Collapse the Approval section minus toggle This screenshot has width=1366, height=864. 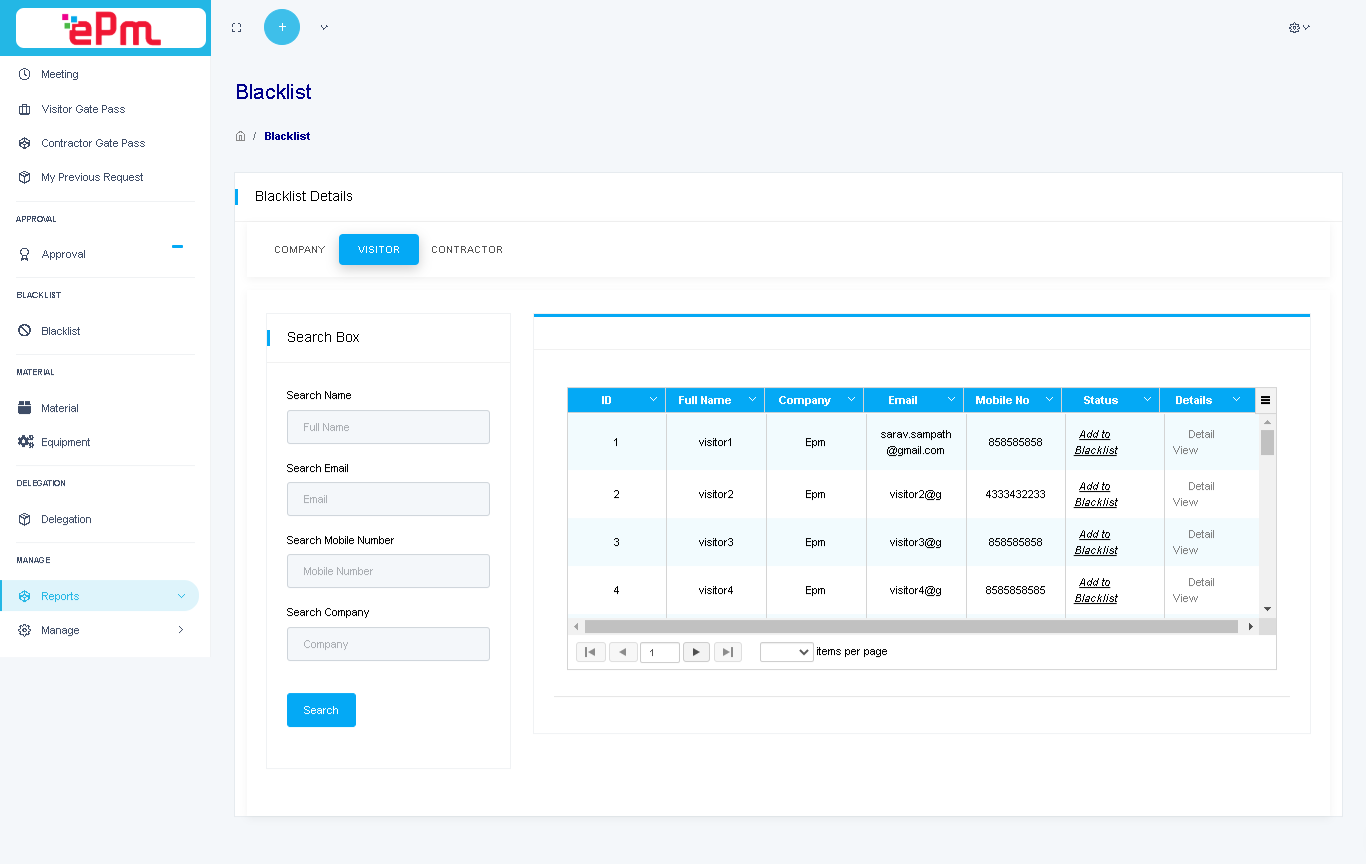coord(177,246)
